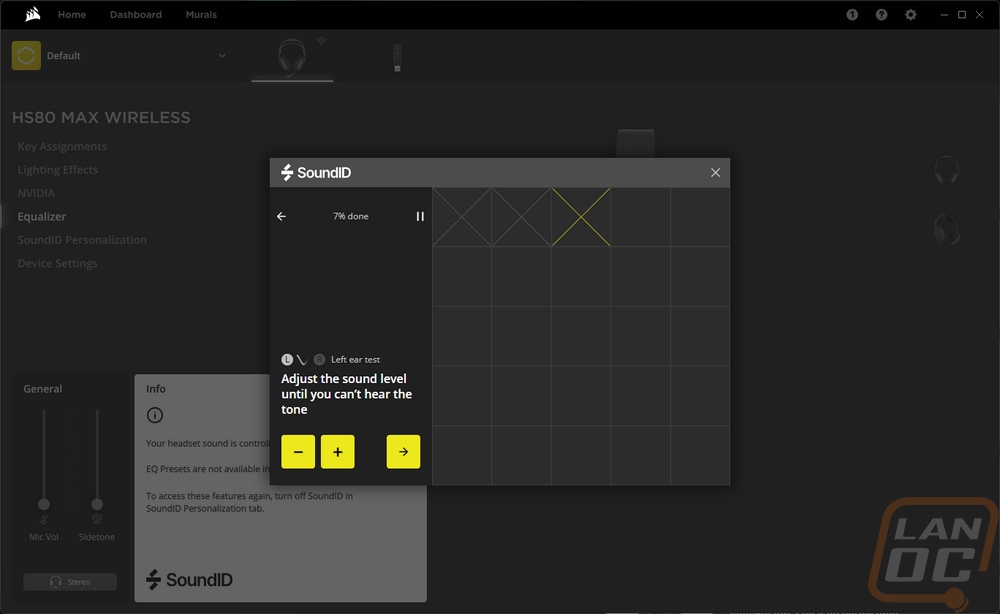Viewport: 1000px width, 614px height.
Task: Click the left ear L indicator
Action: click(287, 360)
